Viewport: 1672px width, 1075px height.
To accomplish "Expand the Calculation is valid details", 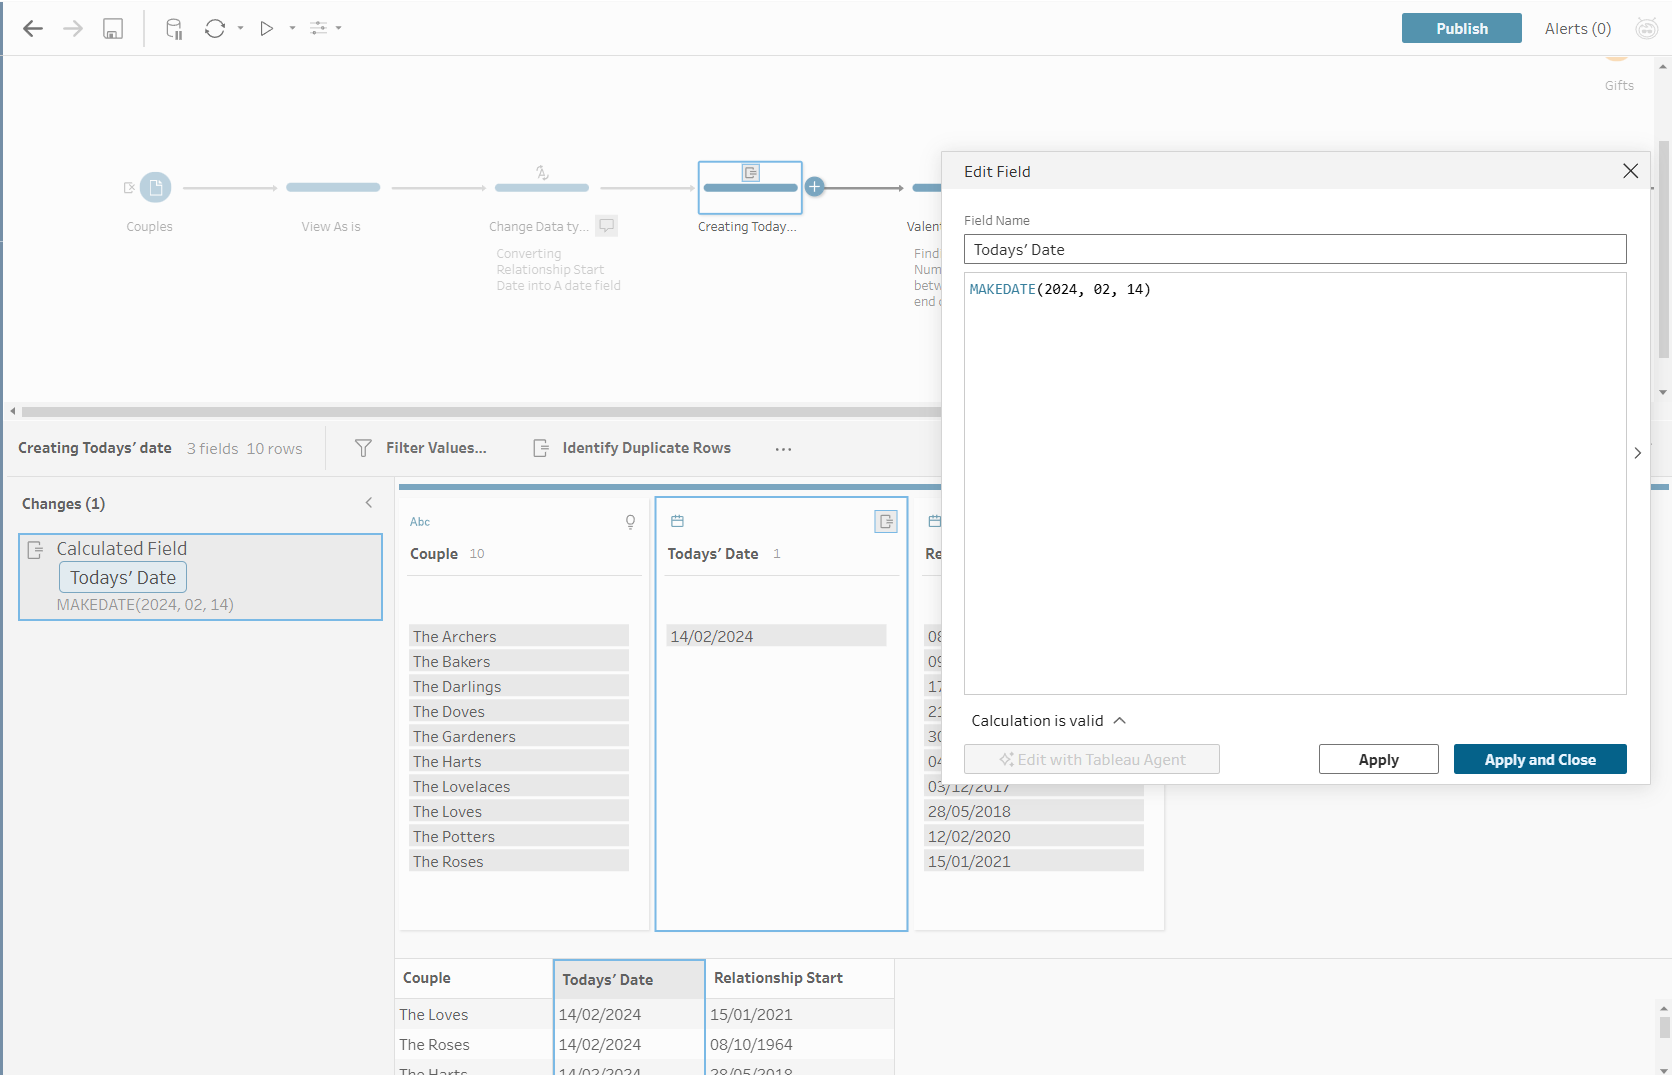I will point(1120,721).
